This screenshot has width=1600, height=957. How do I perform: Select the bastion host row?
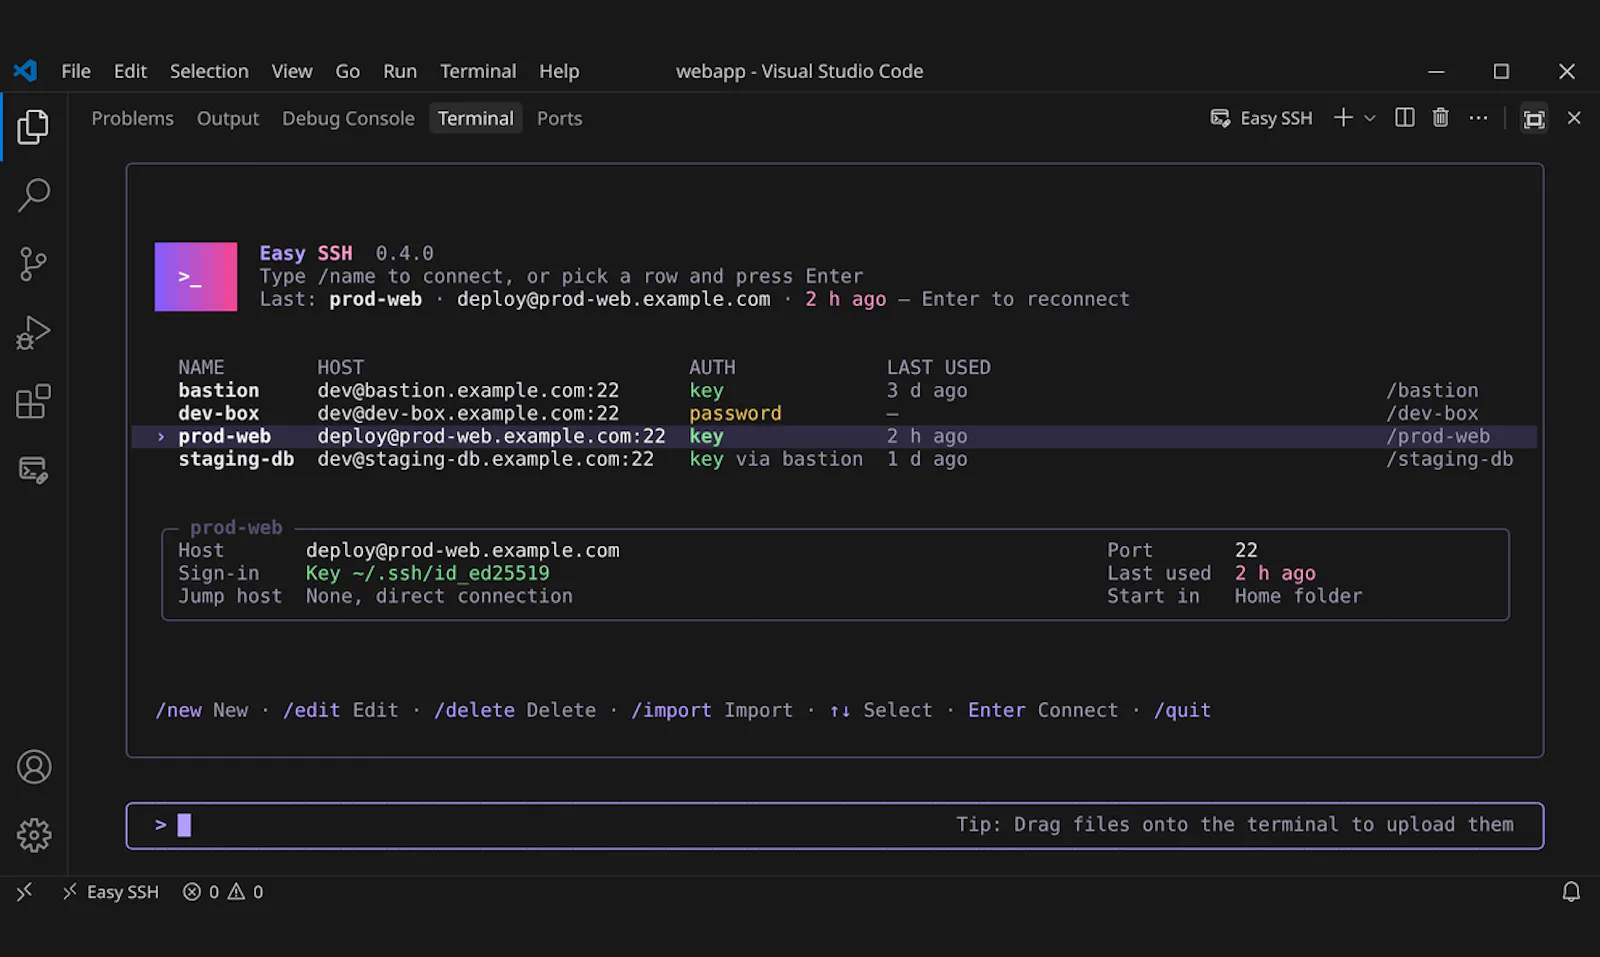(x=834, y=391)
